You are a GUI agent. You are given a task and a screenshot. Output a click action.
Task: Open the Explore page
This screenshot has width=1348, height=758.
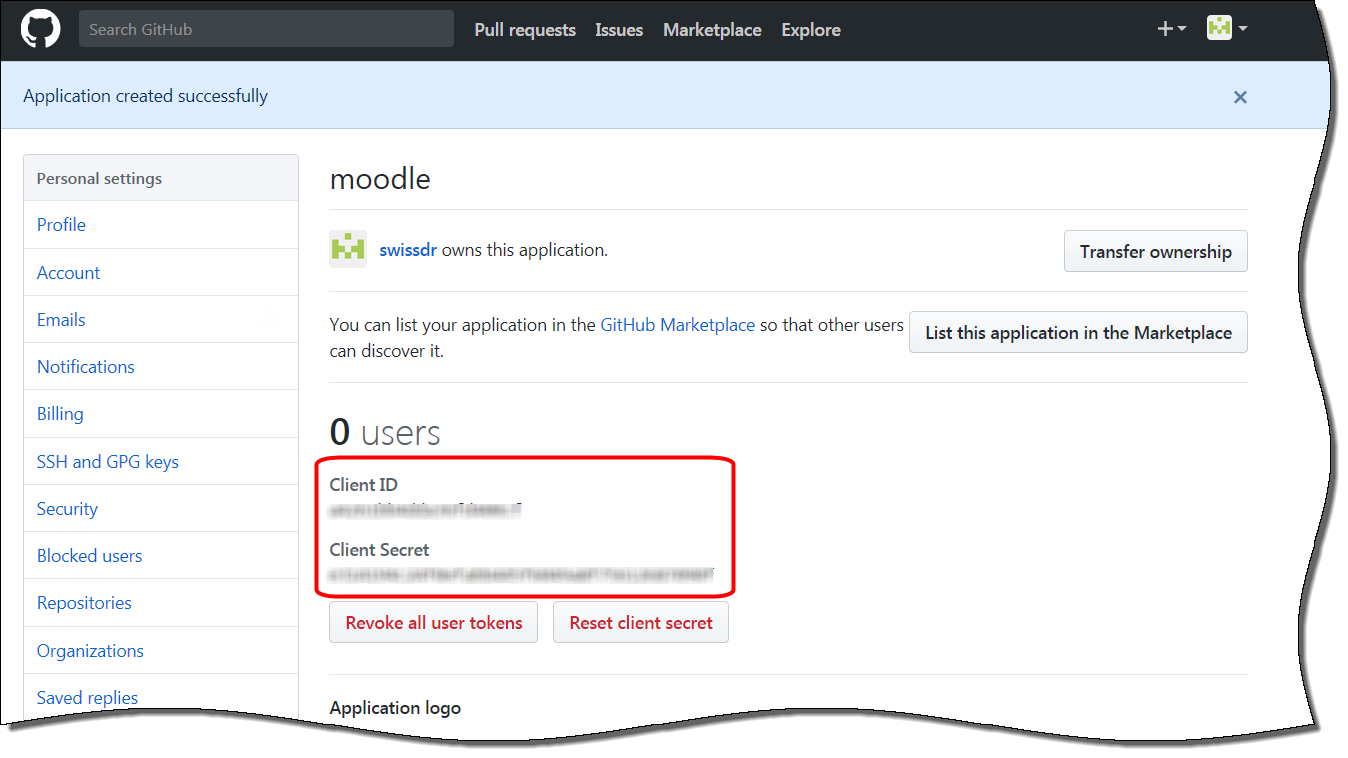[811, 30]
